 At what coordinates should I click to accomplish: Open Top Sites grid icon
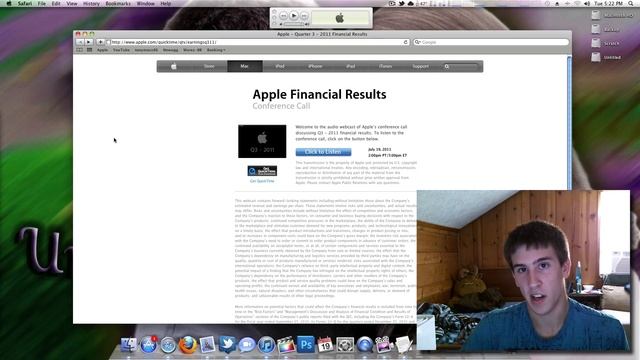(89, 50)
